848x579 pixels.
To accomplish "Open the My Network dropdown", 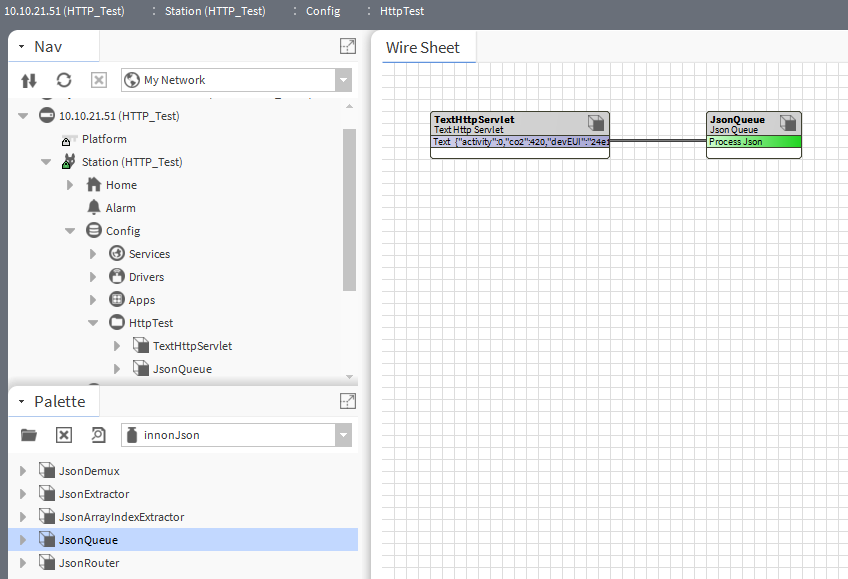I will [x=343, y=80].
